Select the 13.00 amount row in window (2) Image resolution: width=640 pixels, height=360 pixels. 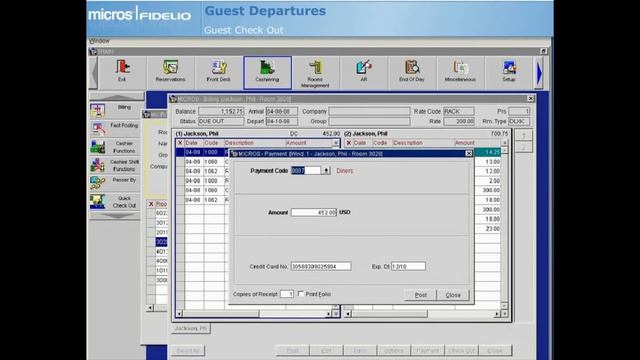click(488, 162)
